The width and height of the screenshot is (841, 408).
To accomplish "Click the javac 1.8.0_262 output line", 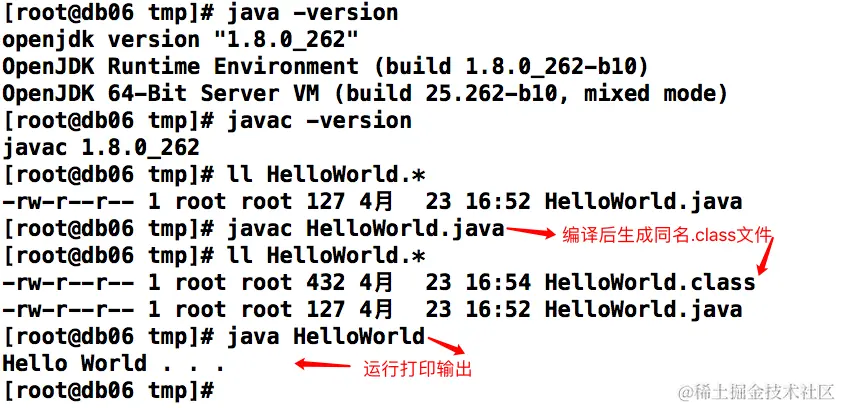I will click(x=101, y=147).
